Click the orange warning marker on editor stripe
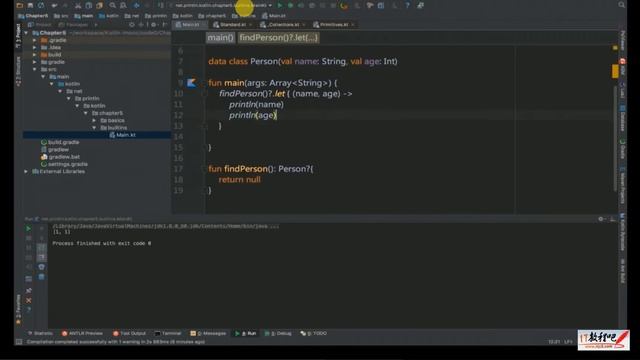 [x=615, y=71]
